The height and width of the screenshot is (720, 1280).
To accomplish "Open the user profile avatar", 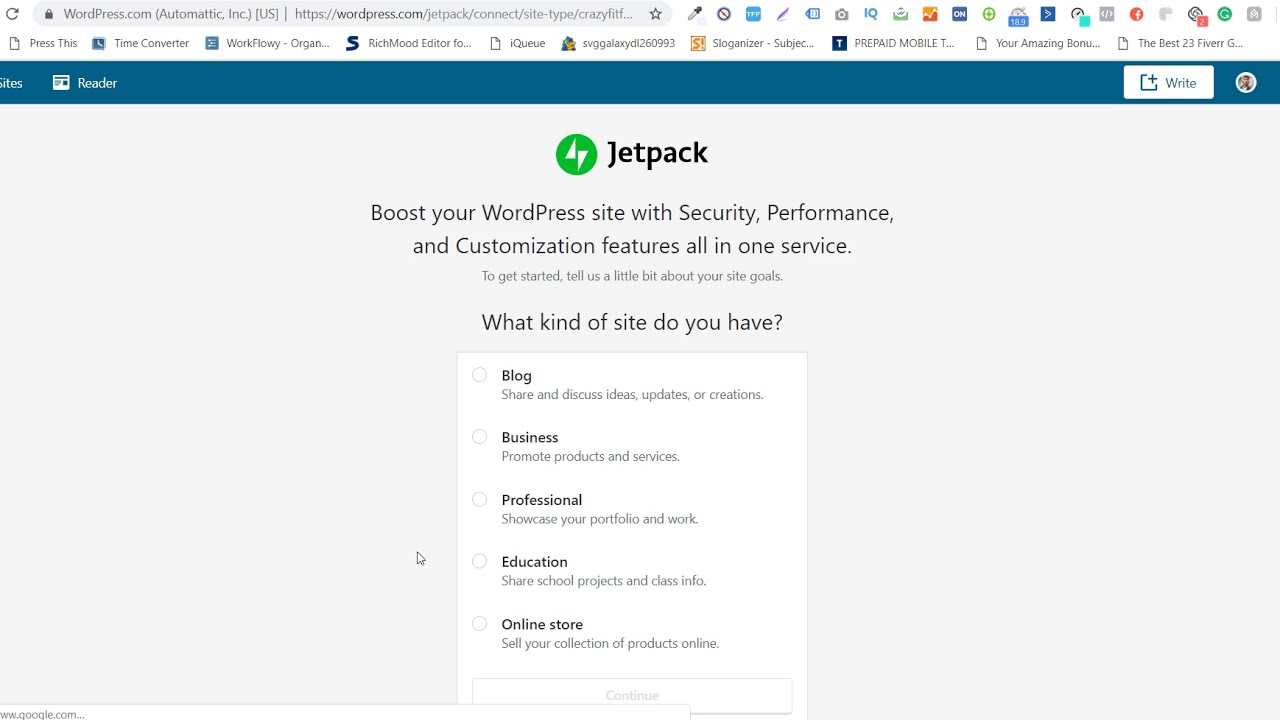I will [1245, 83].
